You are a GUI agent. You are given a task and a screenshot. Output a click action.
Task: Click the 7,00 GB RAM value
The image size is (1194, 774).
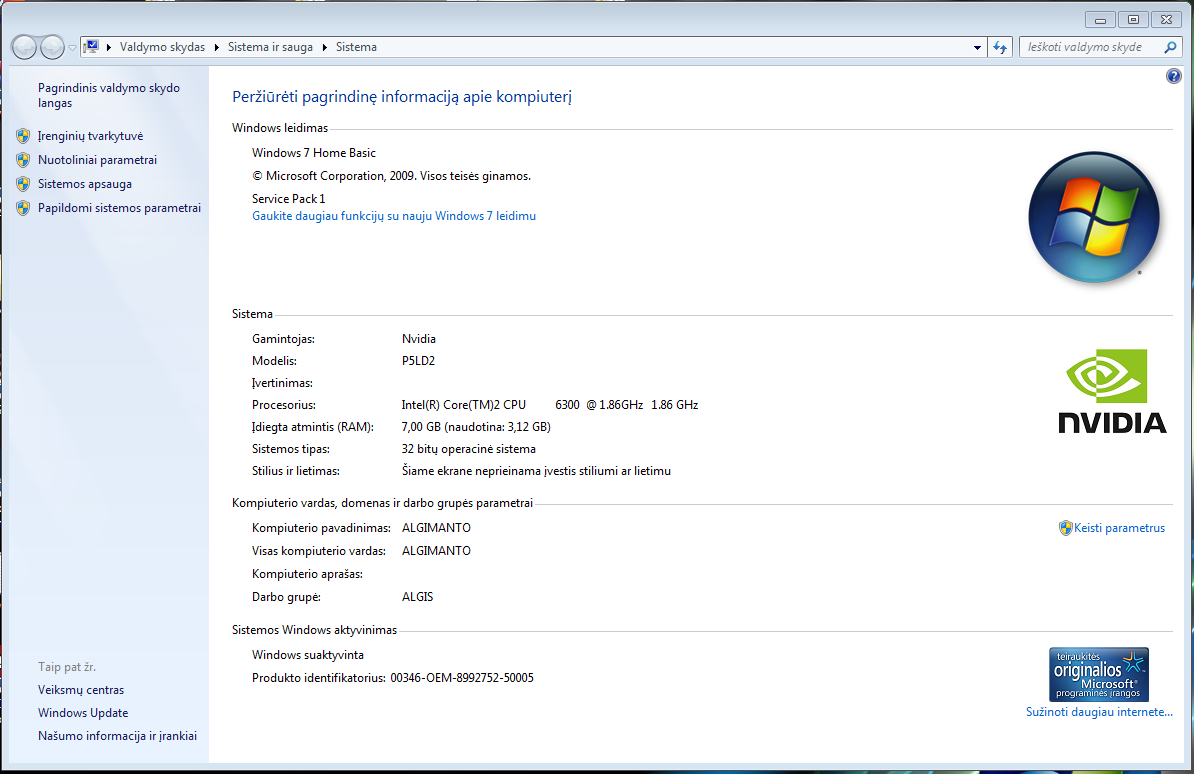pyautogui.click(x=476, y=427)
